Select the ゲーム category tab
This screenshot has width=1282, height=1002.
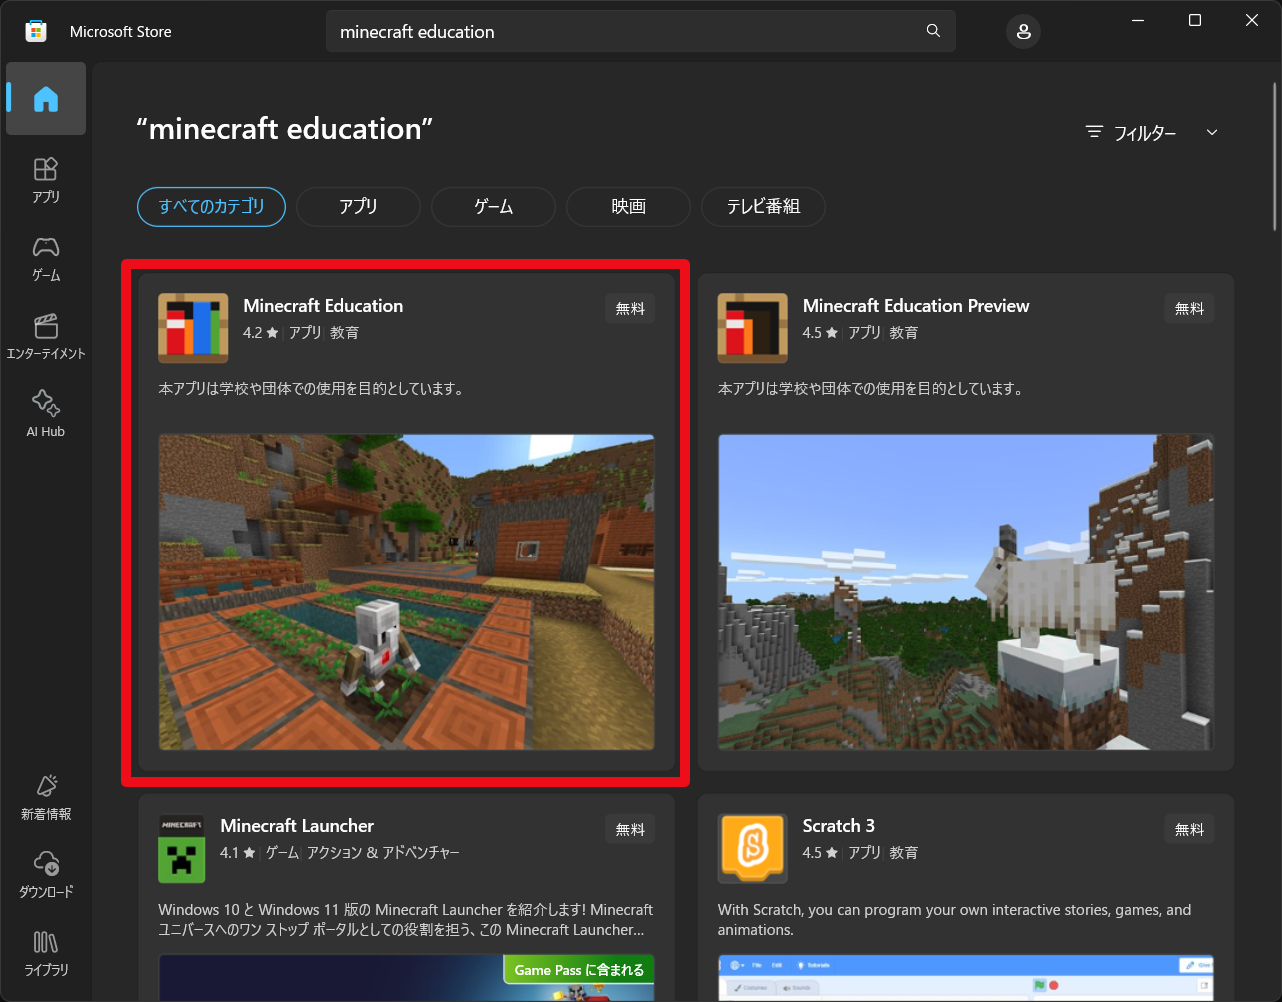pos(493,207)
